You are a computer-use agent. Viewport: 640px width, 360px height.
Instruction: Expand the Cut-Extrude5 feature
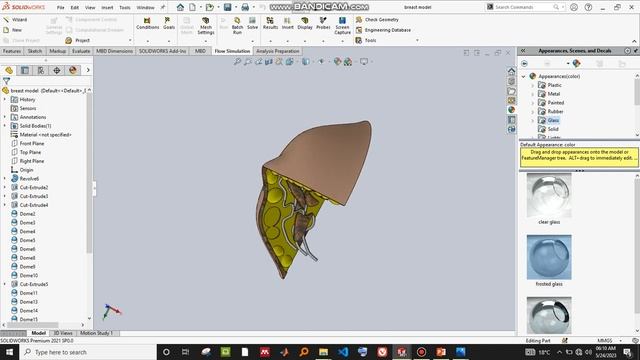(x=5, y=284)
